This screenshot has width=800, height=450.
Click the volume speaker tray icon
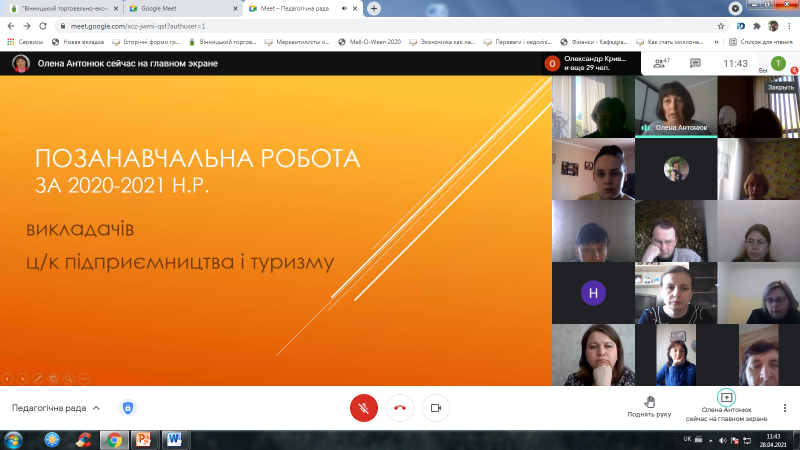click(x=722, y=440)
